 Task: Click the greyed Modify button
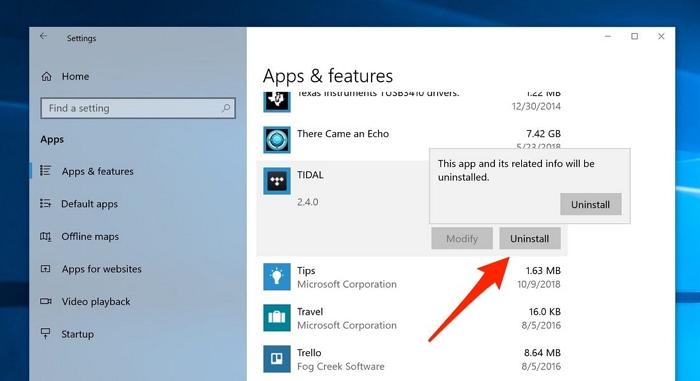(462, 239)
